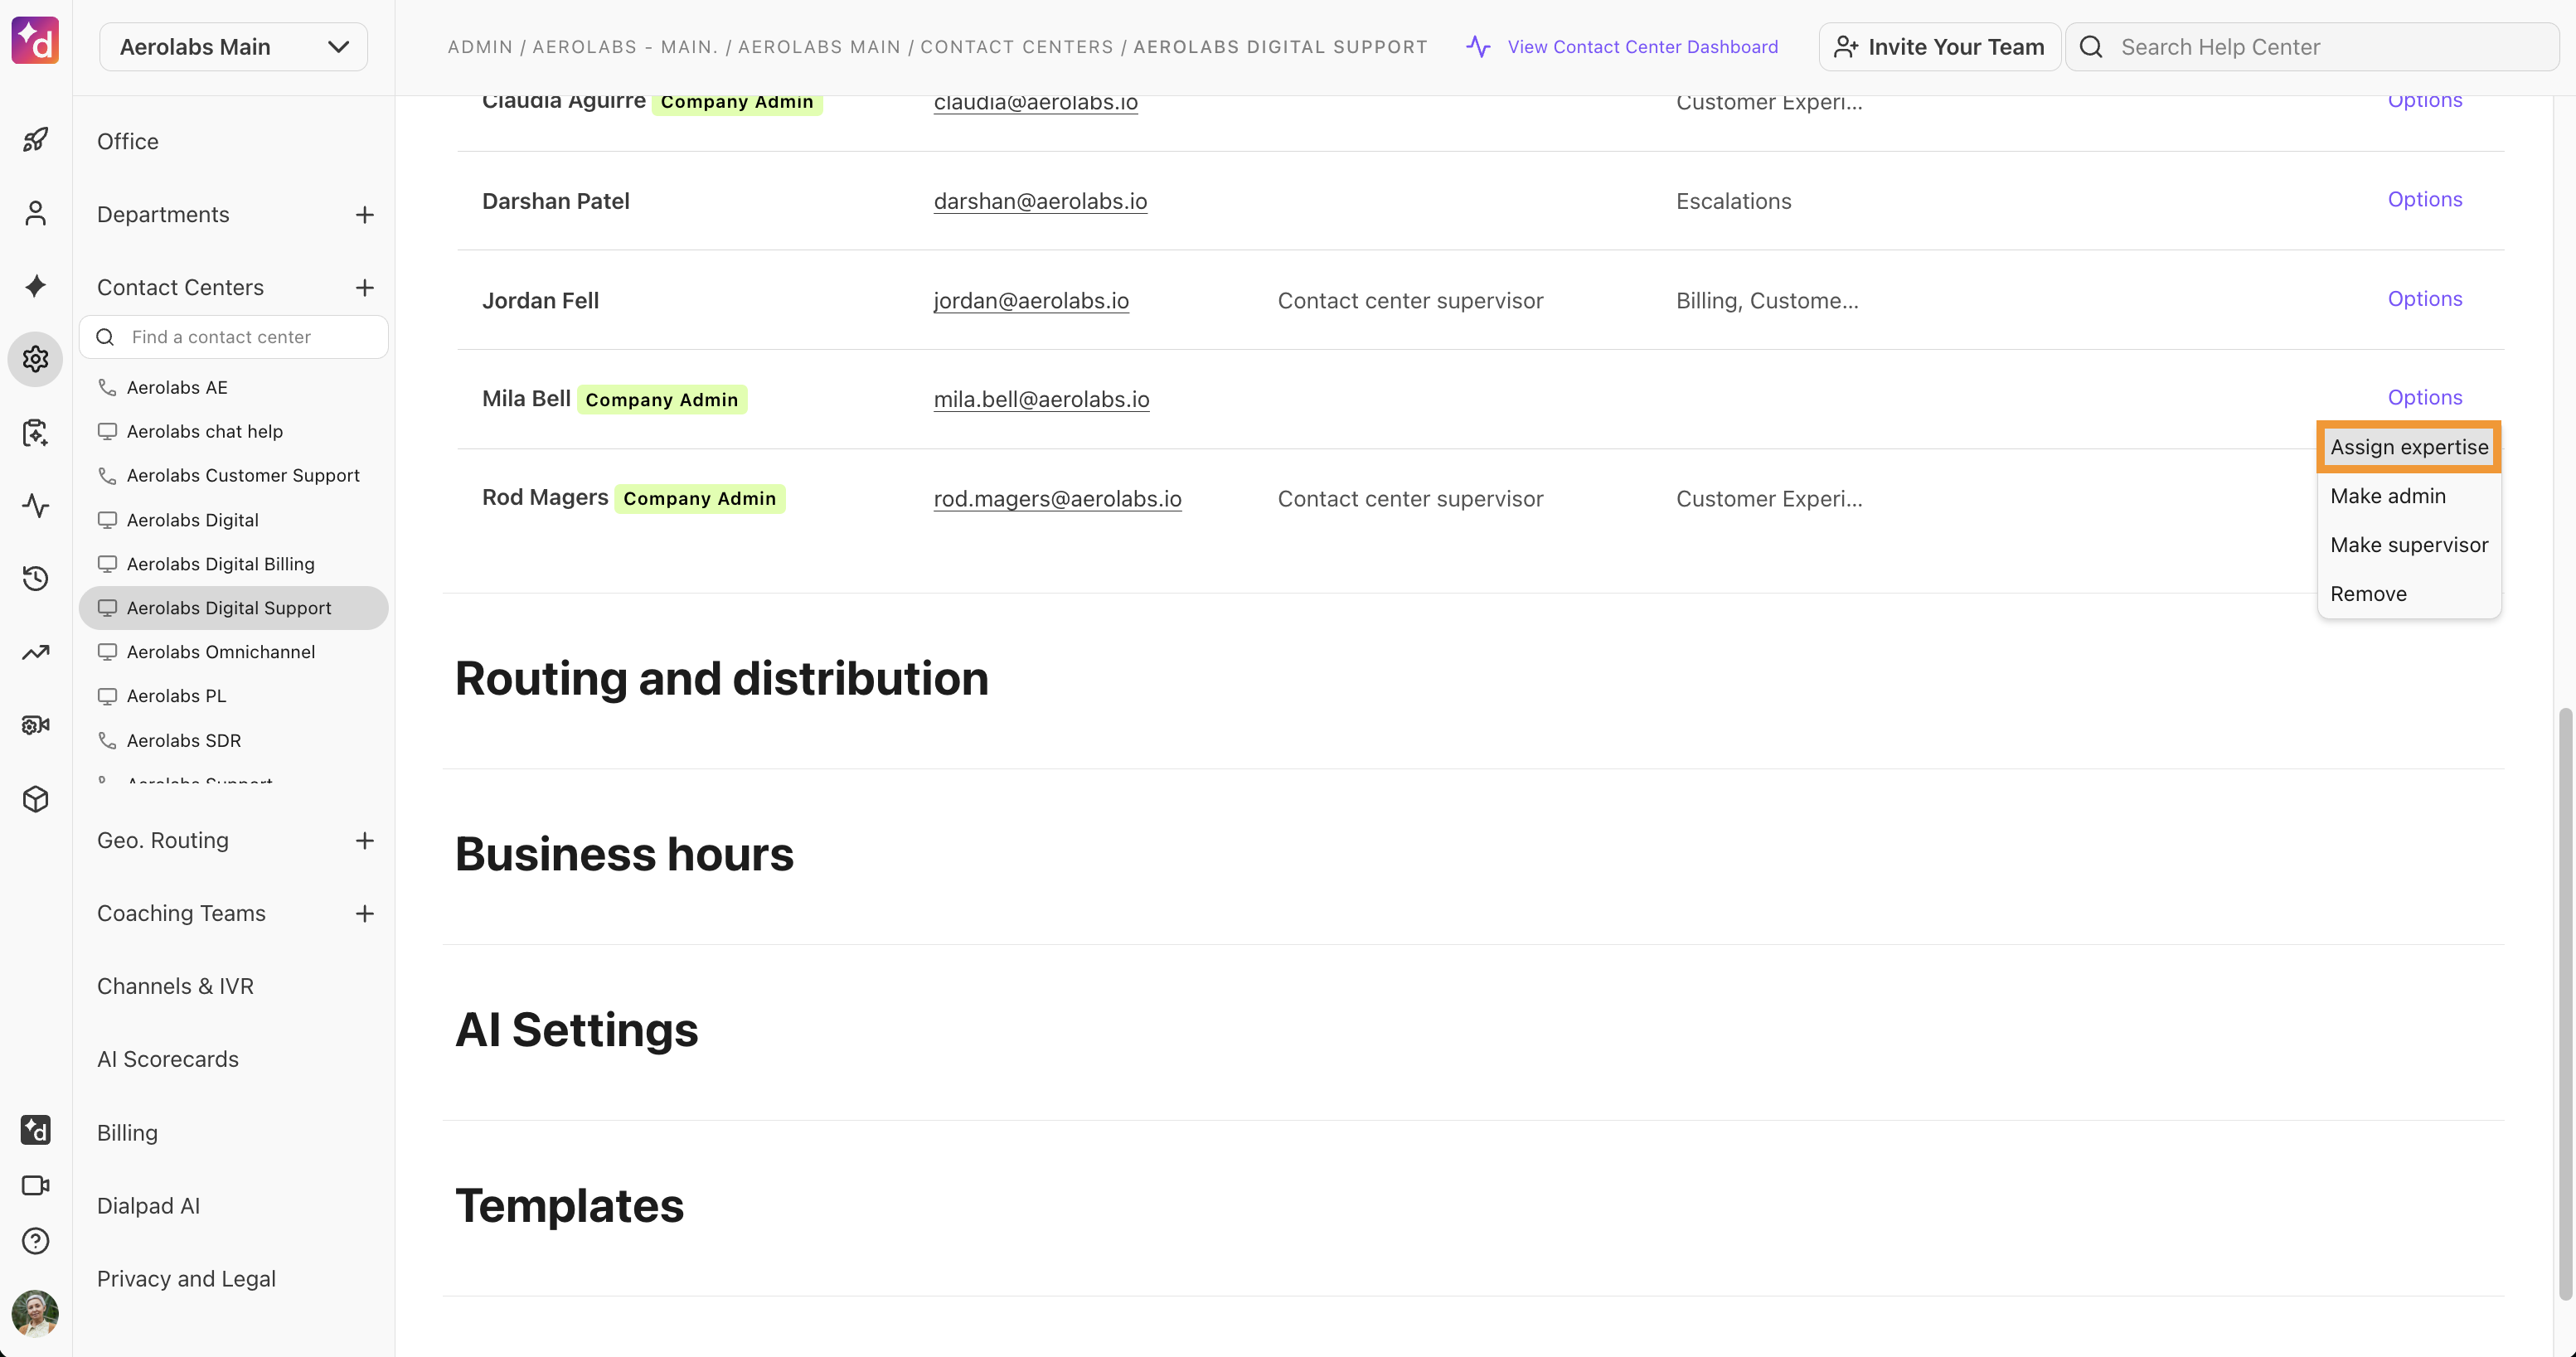Click the Dialpad app icon near bottom

click(x=35, y=1130)
